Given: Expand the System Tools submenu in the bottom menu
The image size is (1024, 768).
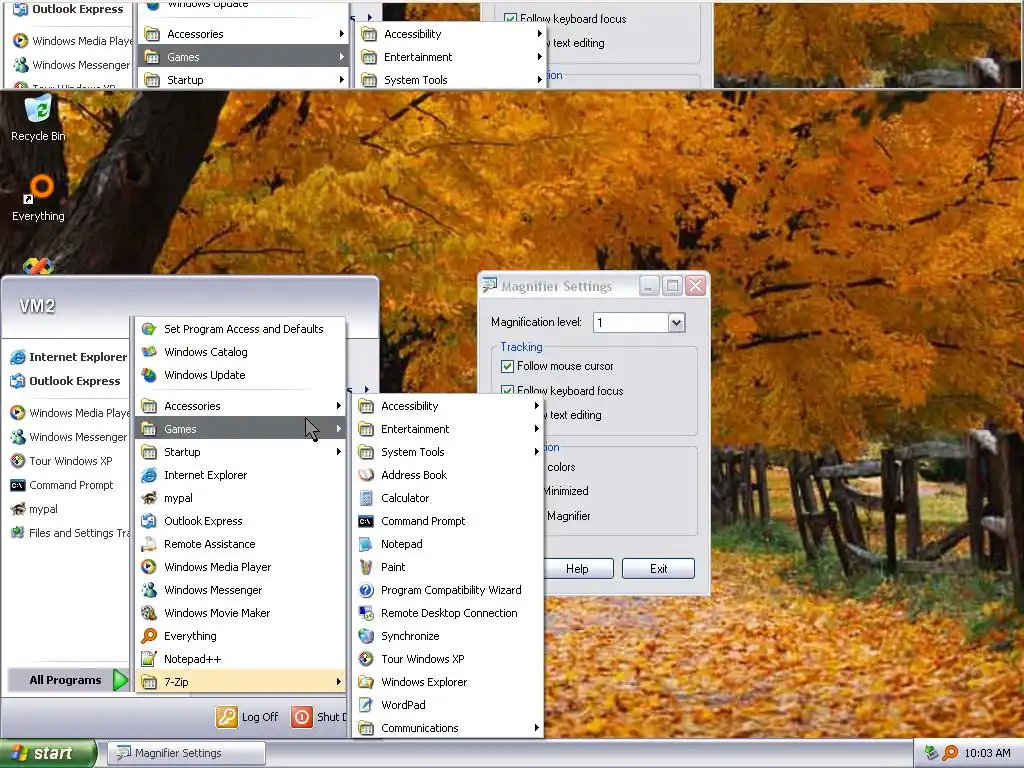Looking at the screenshot, I should (448, 452).
